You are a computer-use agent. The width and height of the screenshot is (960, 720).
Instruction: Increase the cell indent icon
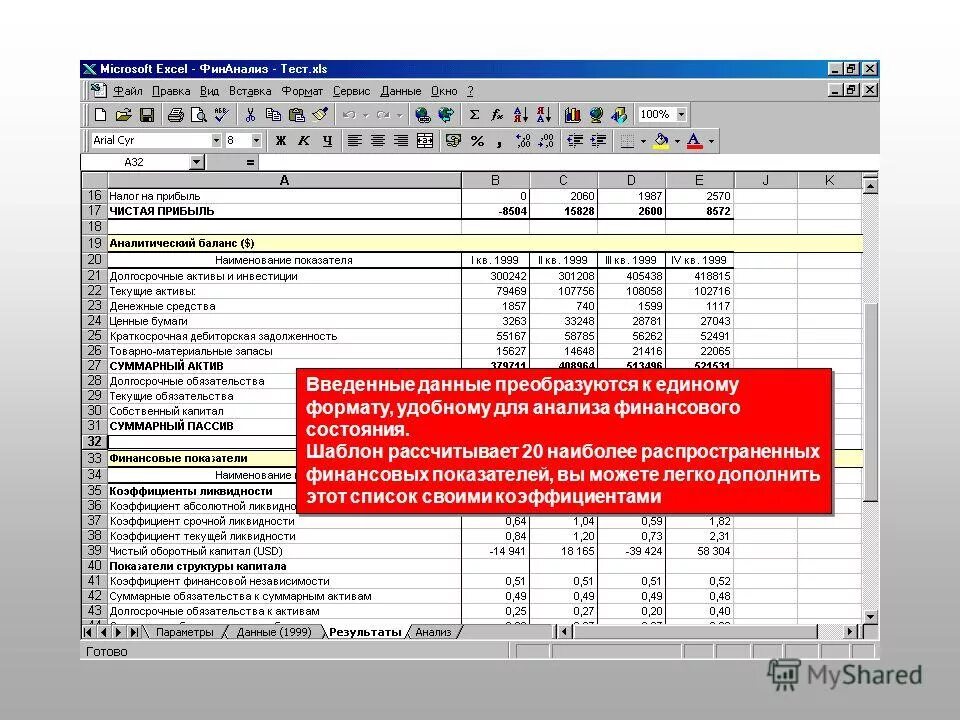coord(598,141)
